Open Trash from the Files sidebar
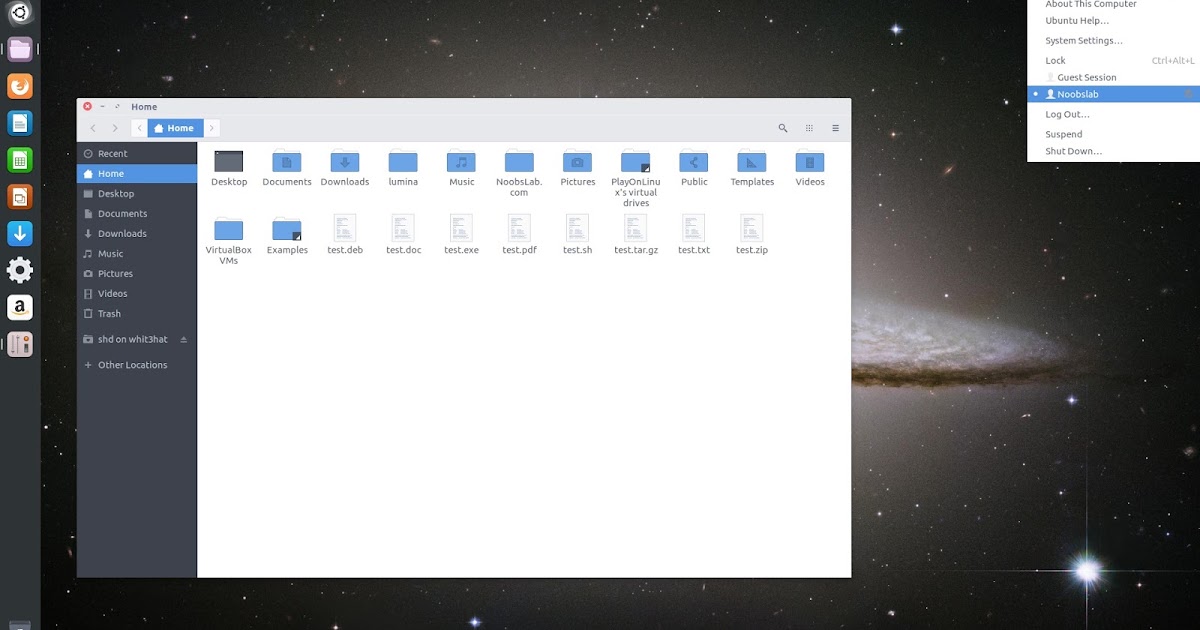The height and width of the screenshot is (630, 1200). (x=110, y=313)
